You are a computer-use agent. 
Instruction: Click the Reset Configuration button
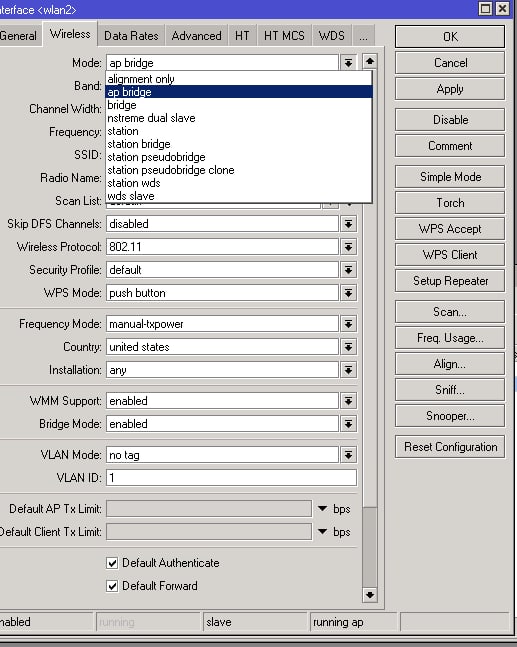[450, 446]
